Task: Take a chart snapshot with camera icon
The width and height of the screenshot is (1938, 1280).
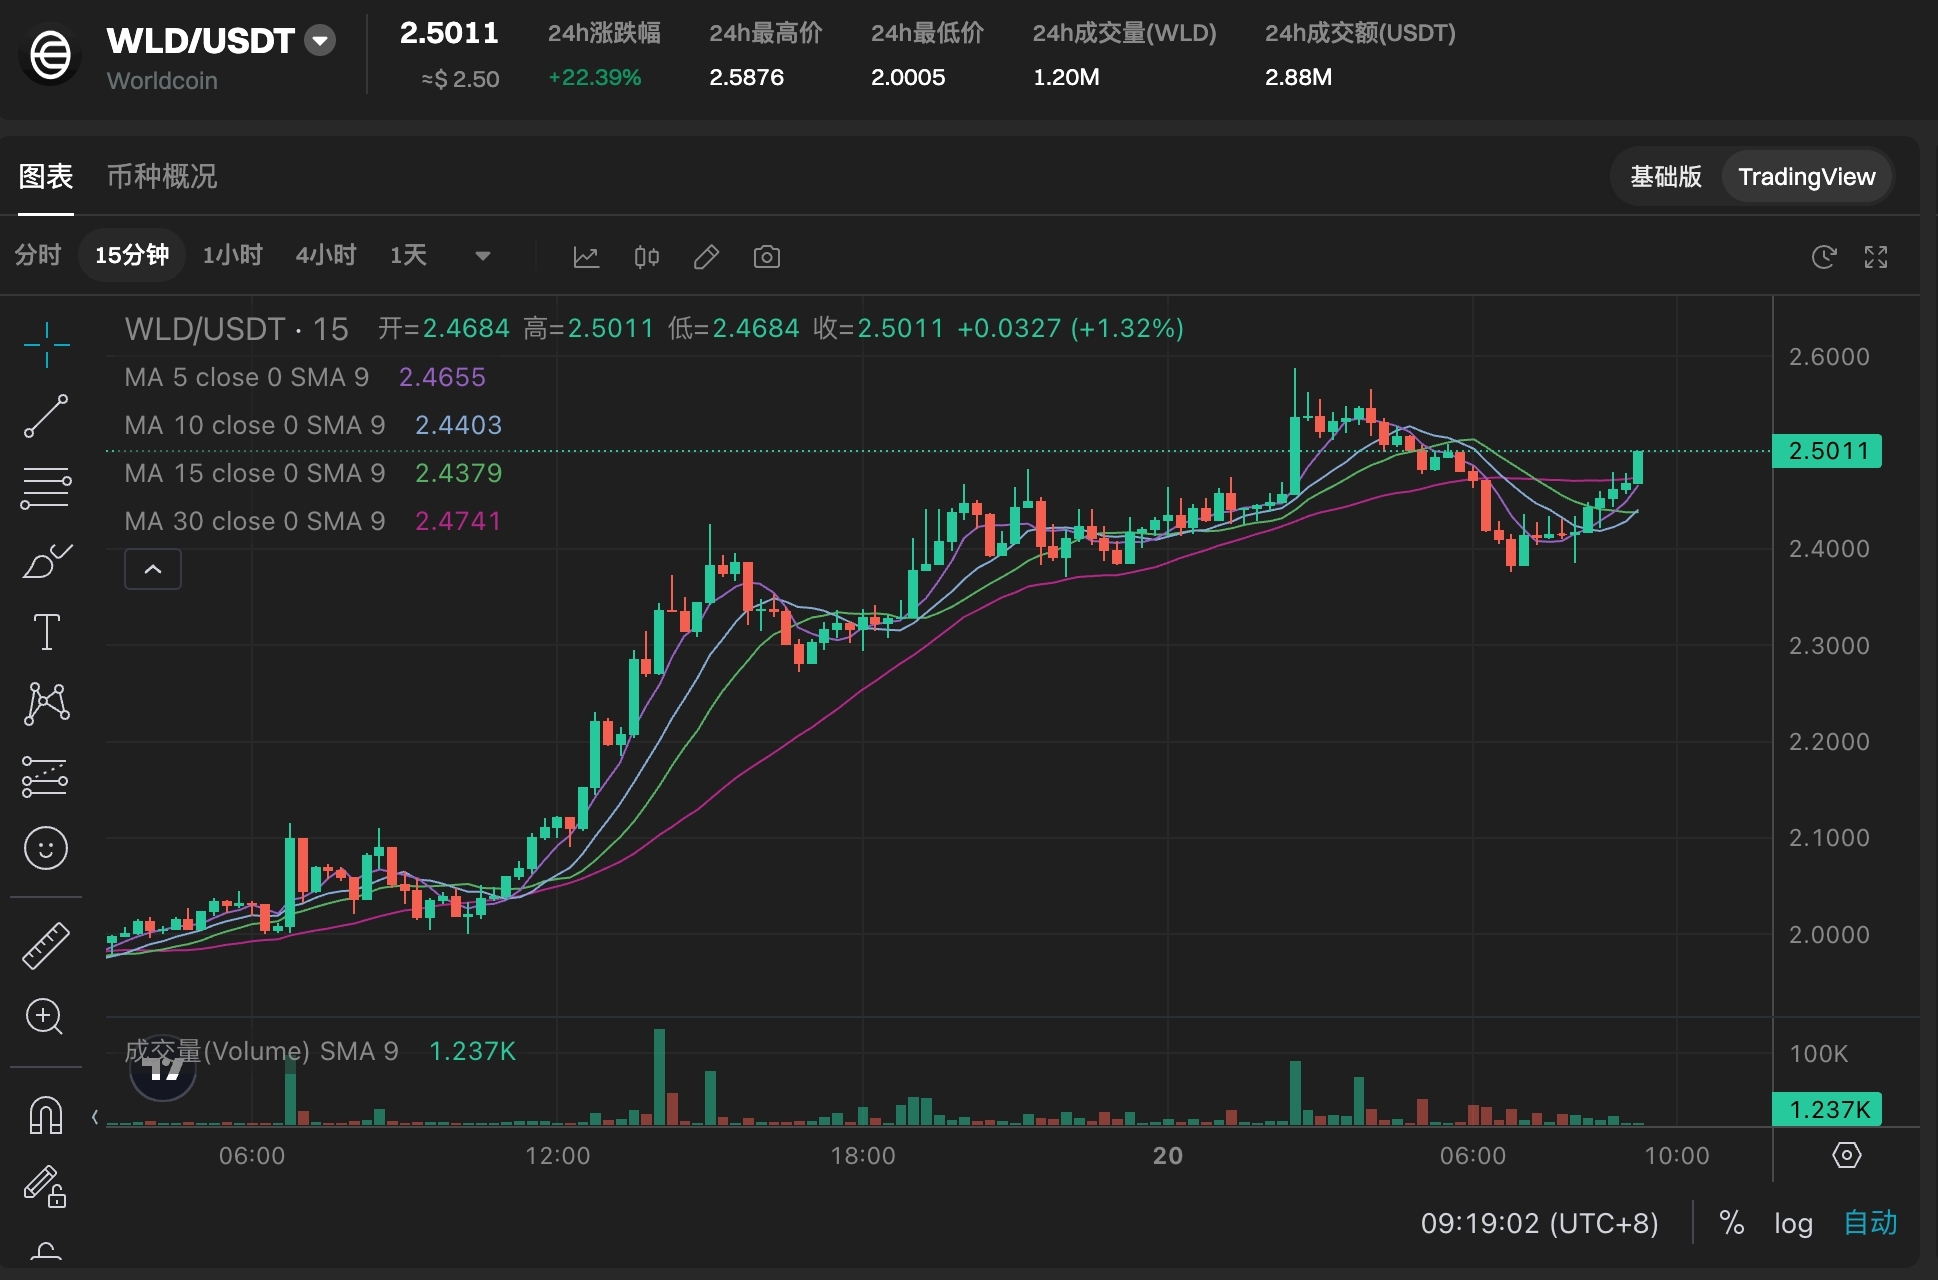Action: (x=767, y=257)
